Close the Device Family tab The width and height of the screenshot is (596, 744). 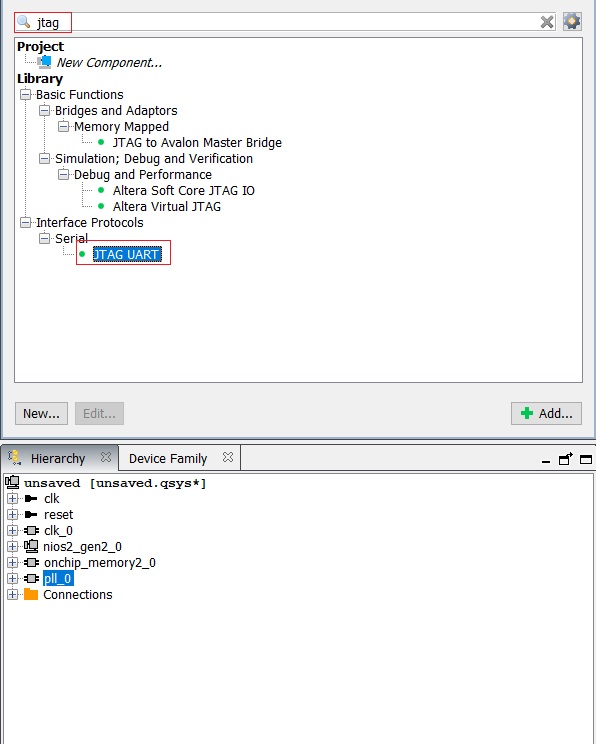pyautogui.click(x=228, y=457)
